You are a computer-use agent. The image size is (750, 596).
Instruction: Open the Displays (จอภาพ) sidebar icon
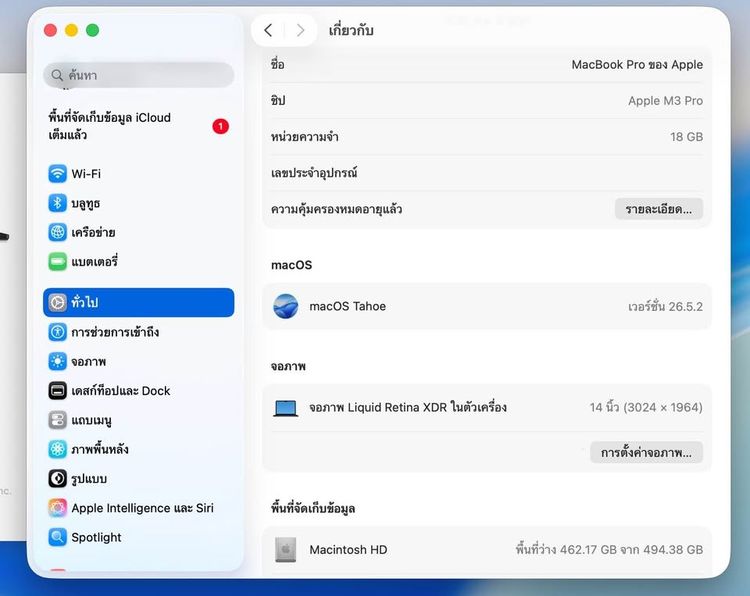tap(57, 361)
